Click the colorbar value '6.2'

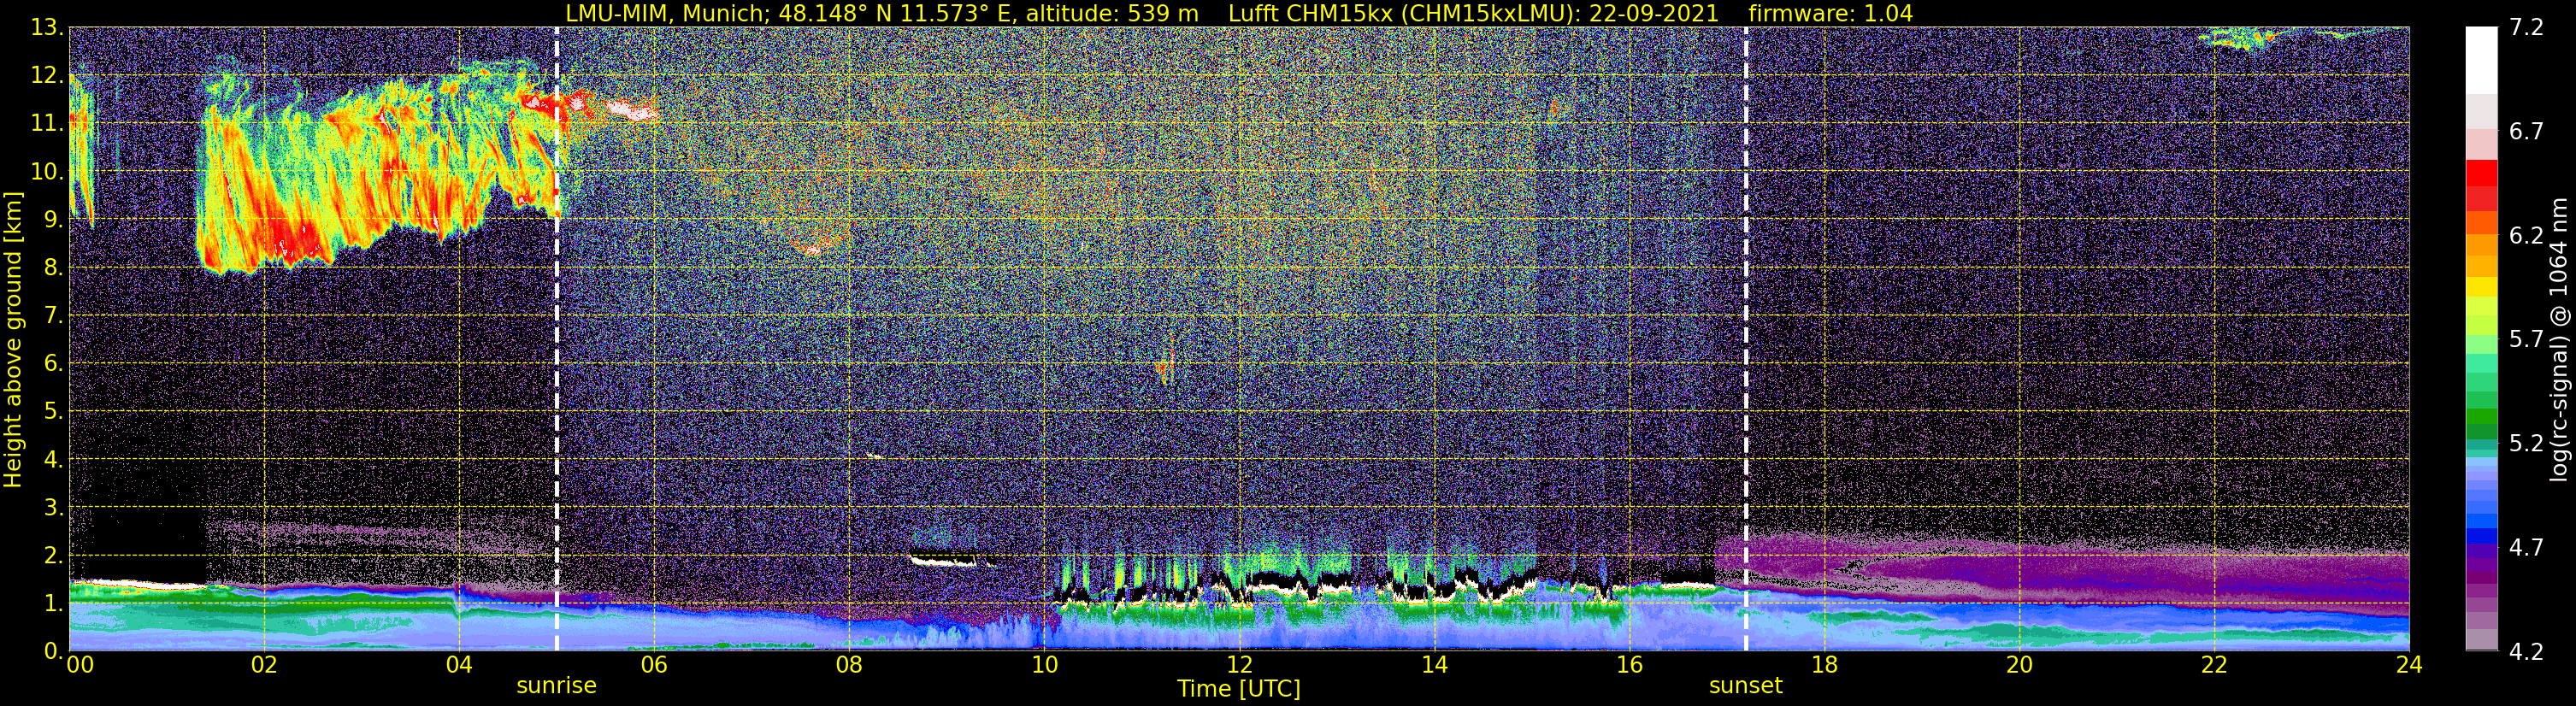pos(2526,235)
